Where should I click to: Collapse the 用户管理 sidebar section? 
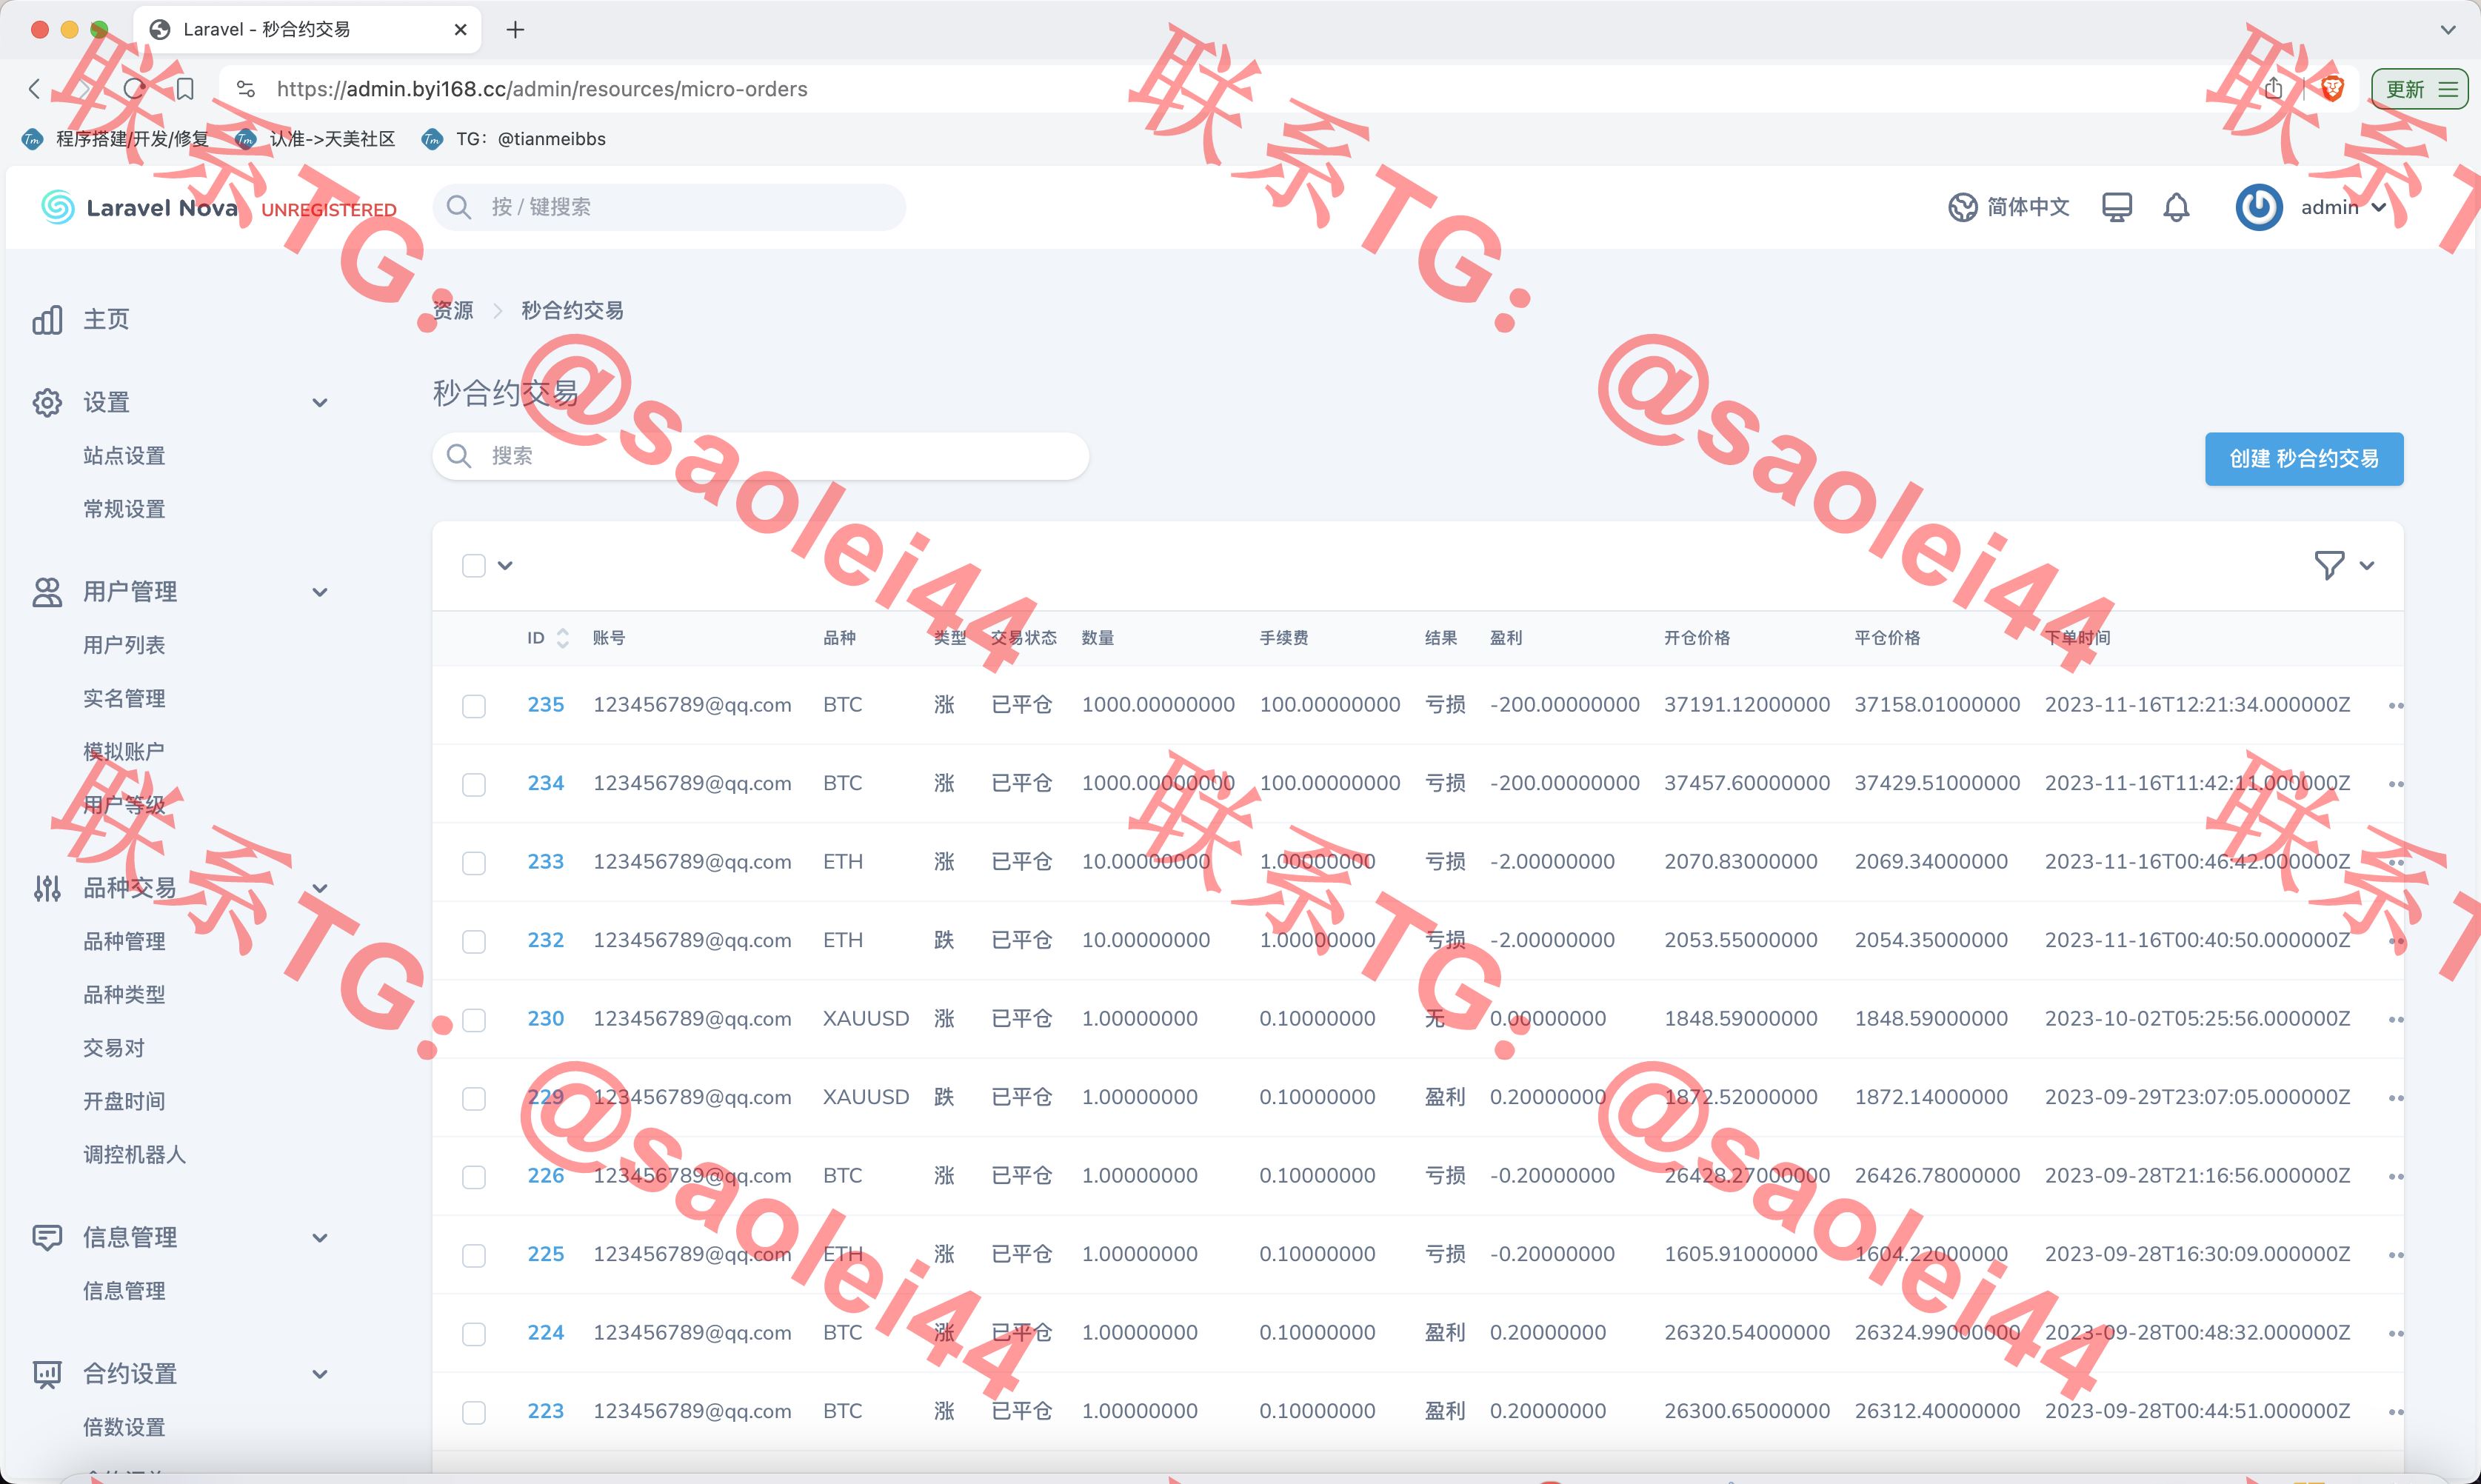click(320, 592)
